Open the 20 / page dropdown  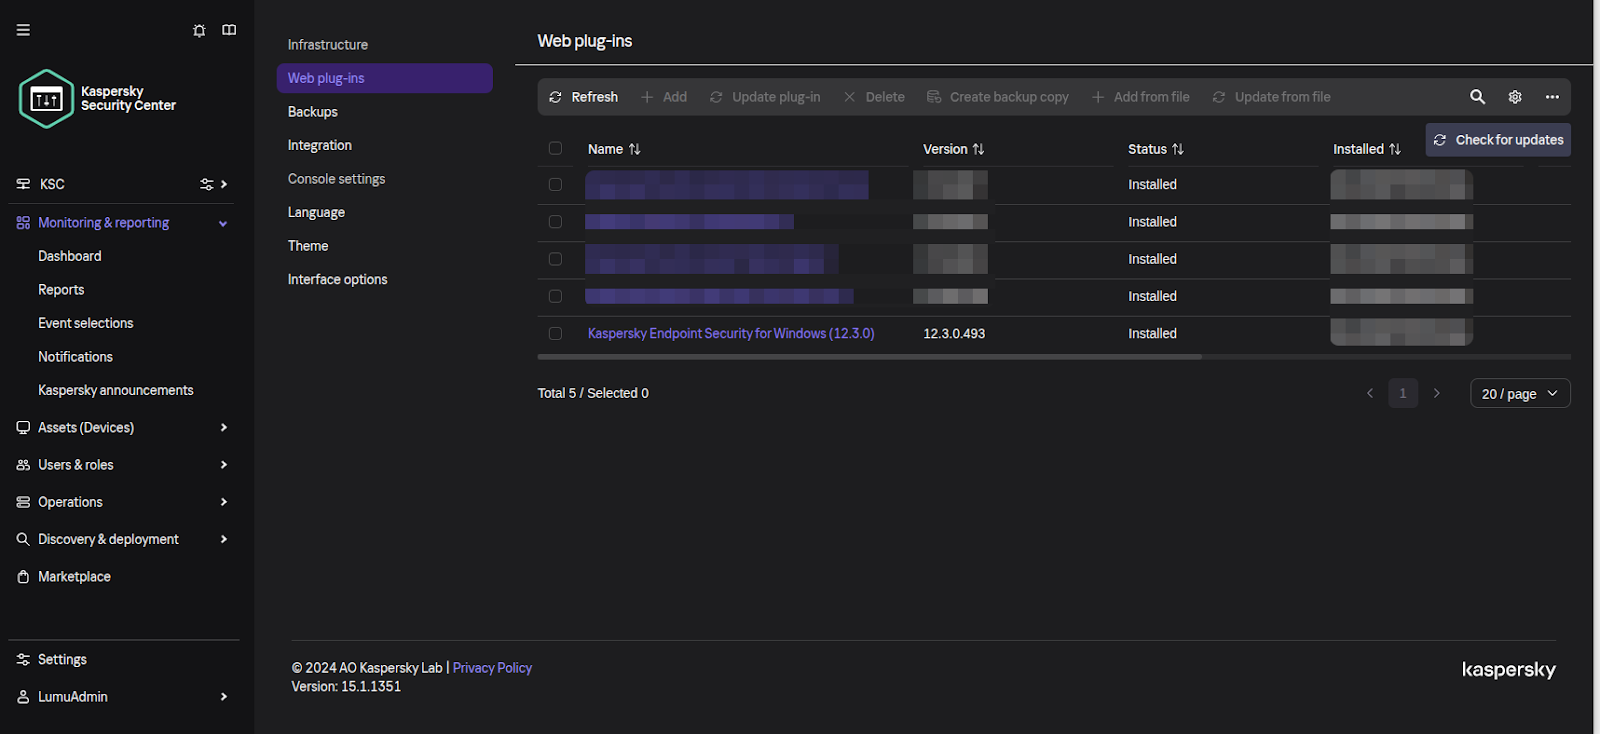click(x=1519, y=394)
